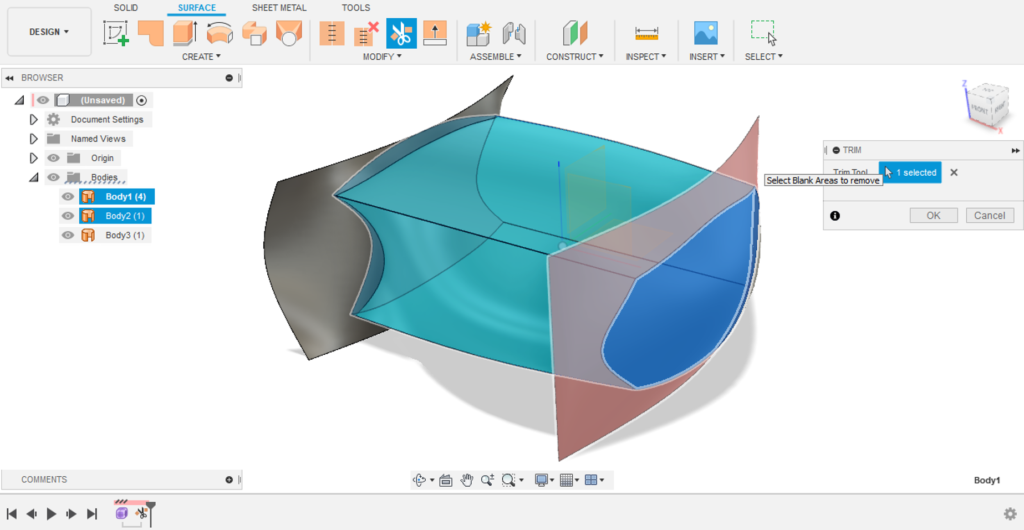Viewport: 1024px width, 530px height.
Task: Select the surface Loft tool icon
Action: [x=289, y=33]
